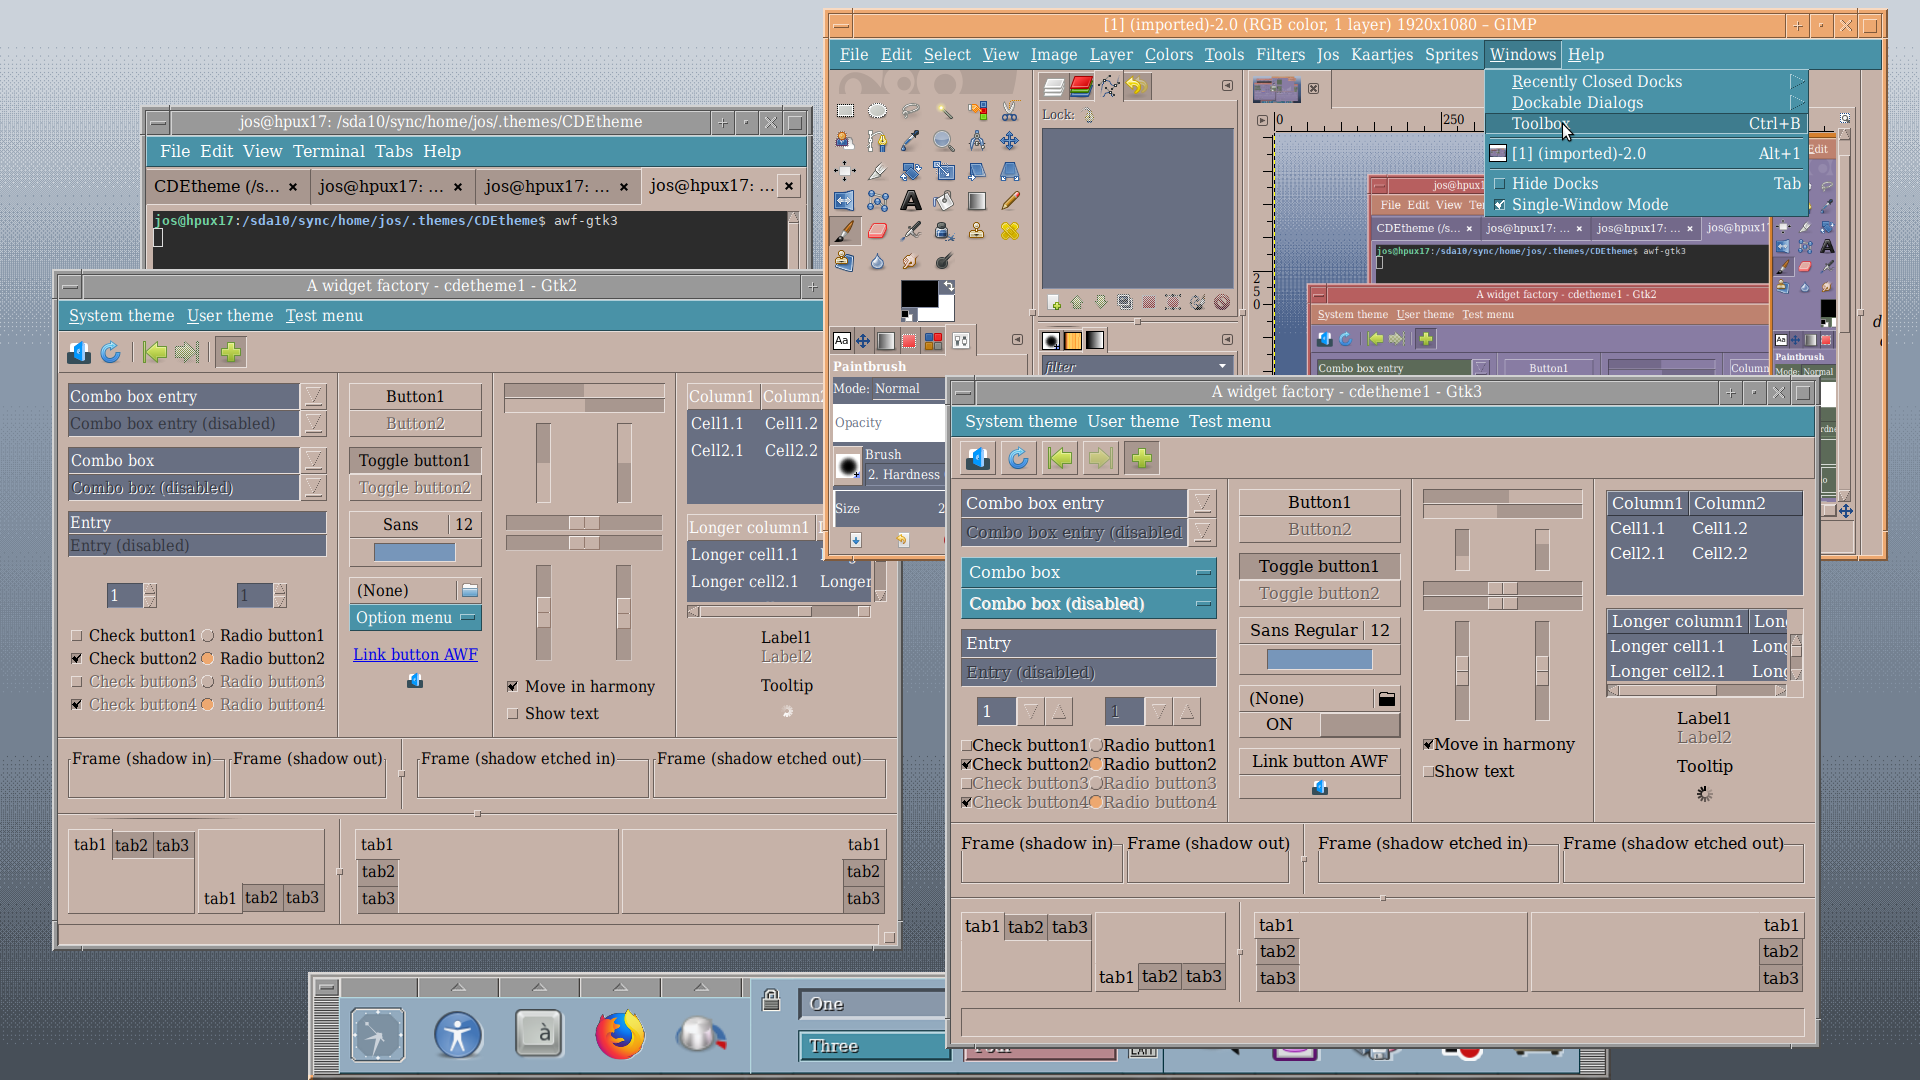
Task: Choose the Airbrush tool
Action: [910, 231]
